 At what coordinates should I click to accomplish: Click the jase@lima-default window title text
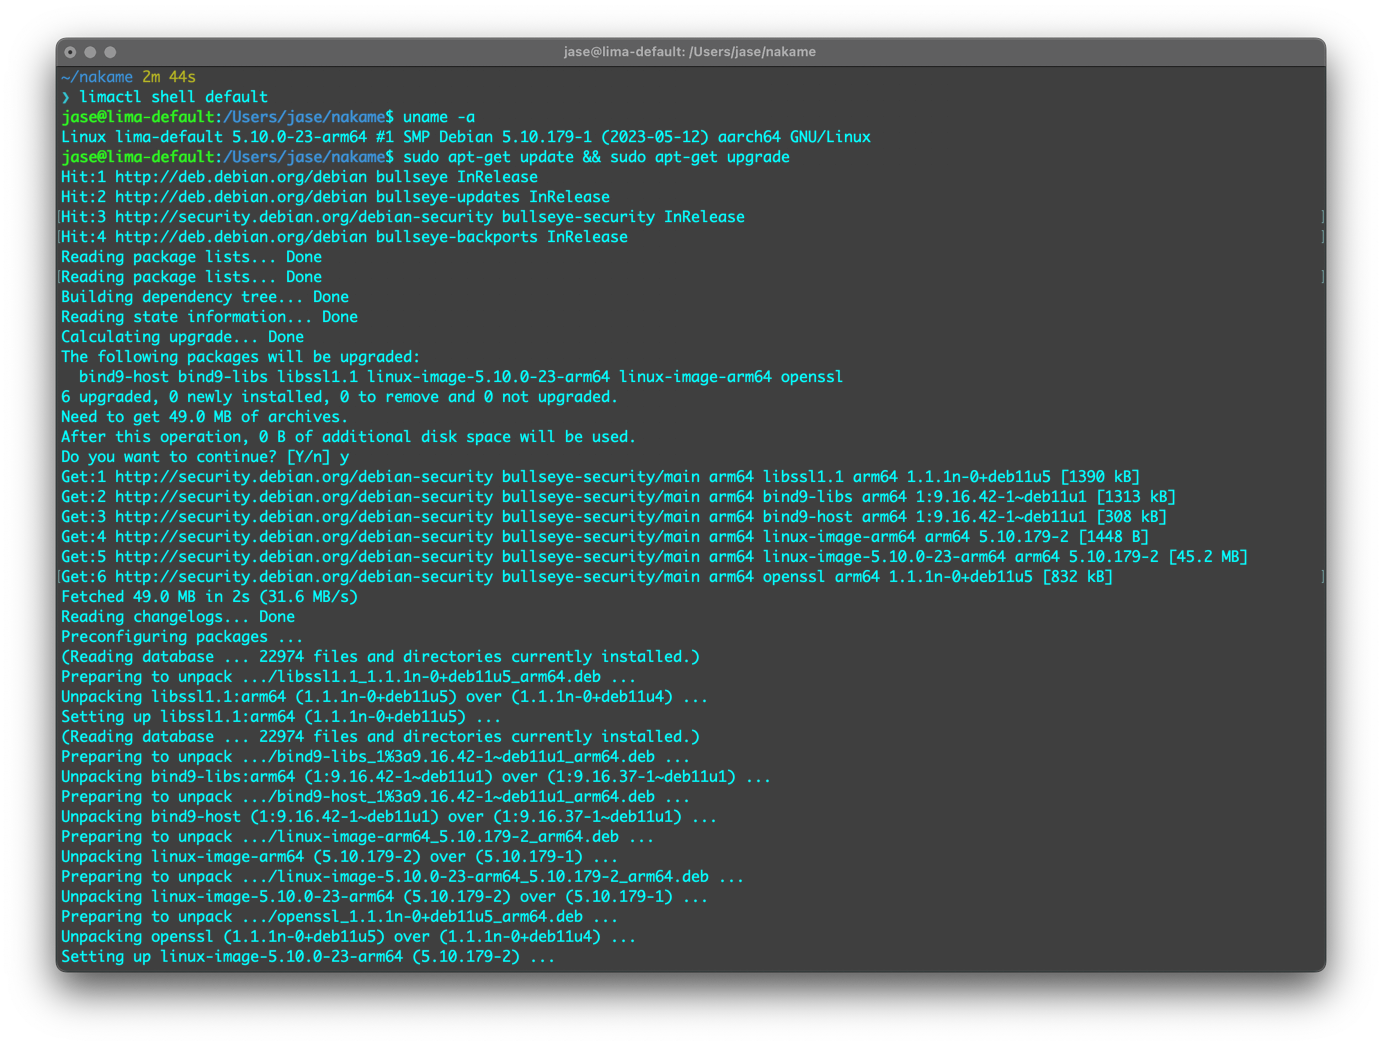689,52
